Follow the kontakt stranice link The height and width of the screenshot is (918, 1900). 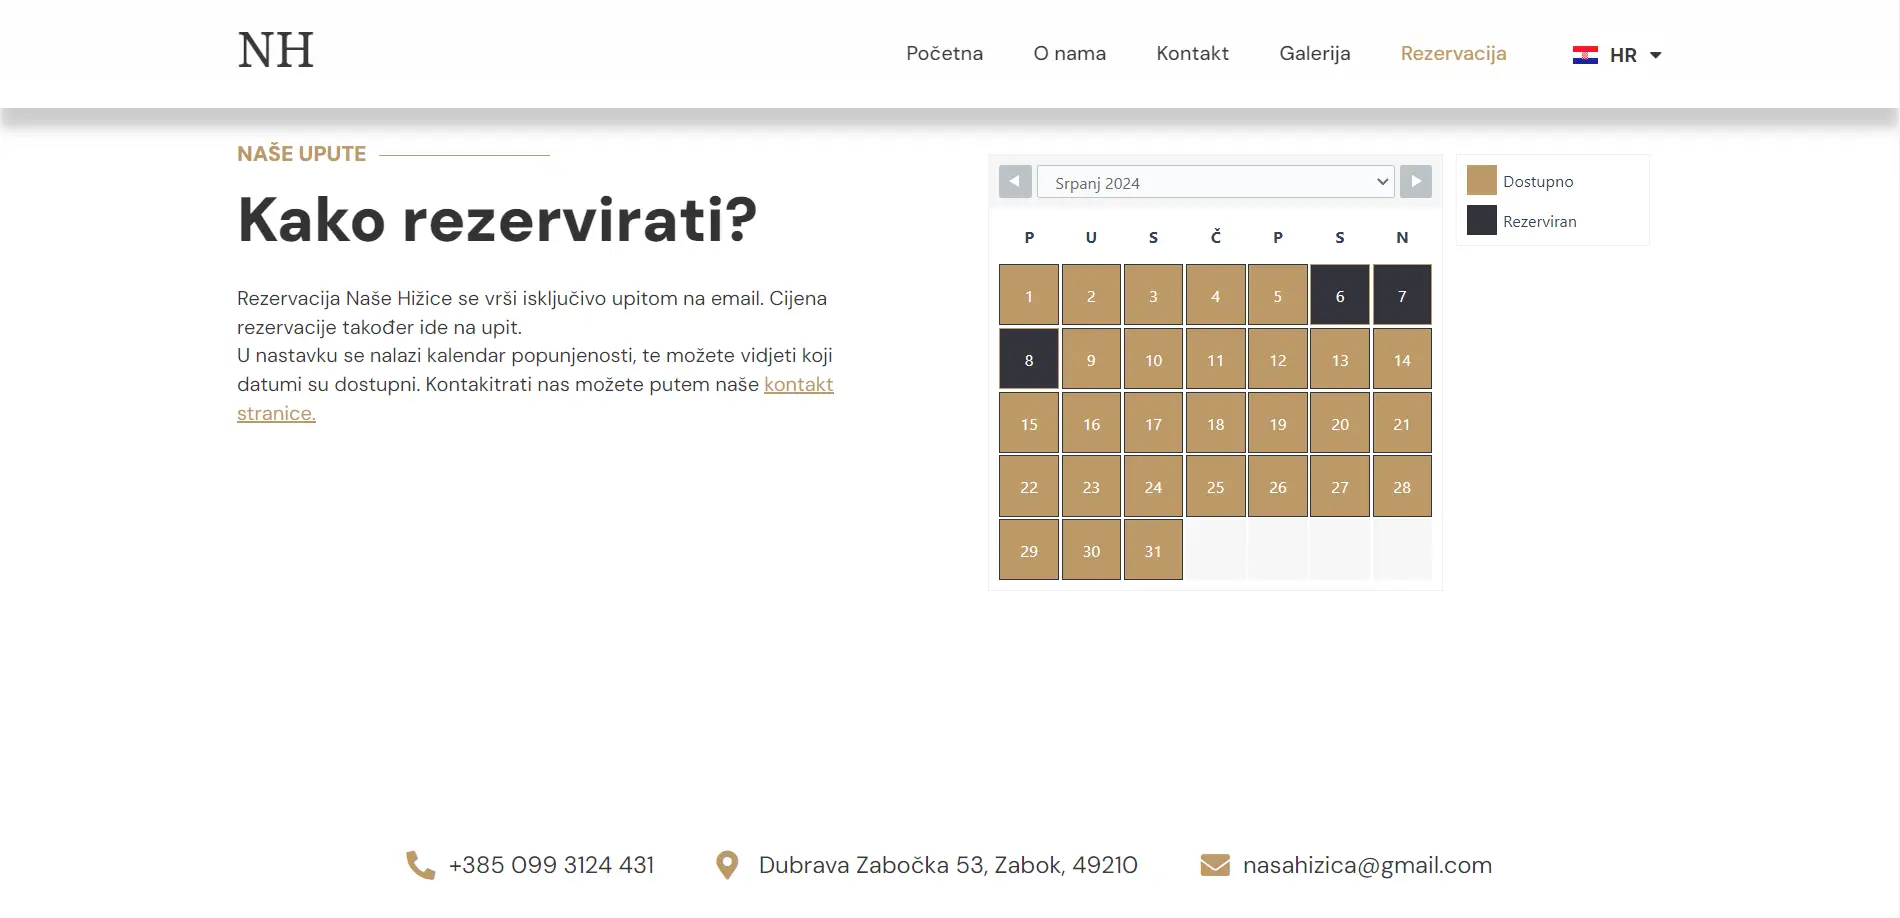tap(797, 385)
